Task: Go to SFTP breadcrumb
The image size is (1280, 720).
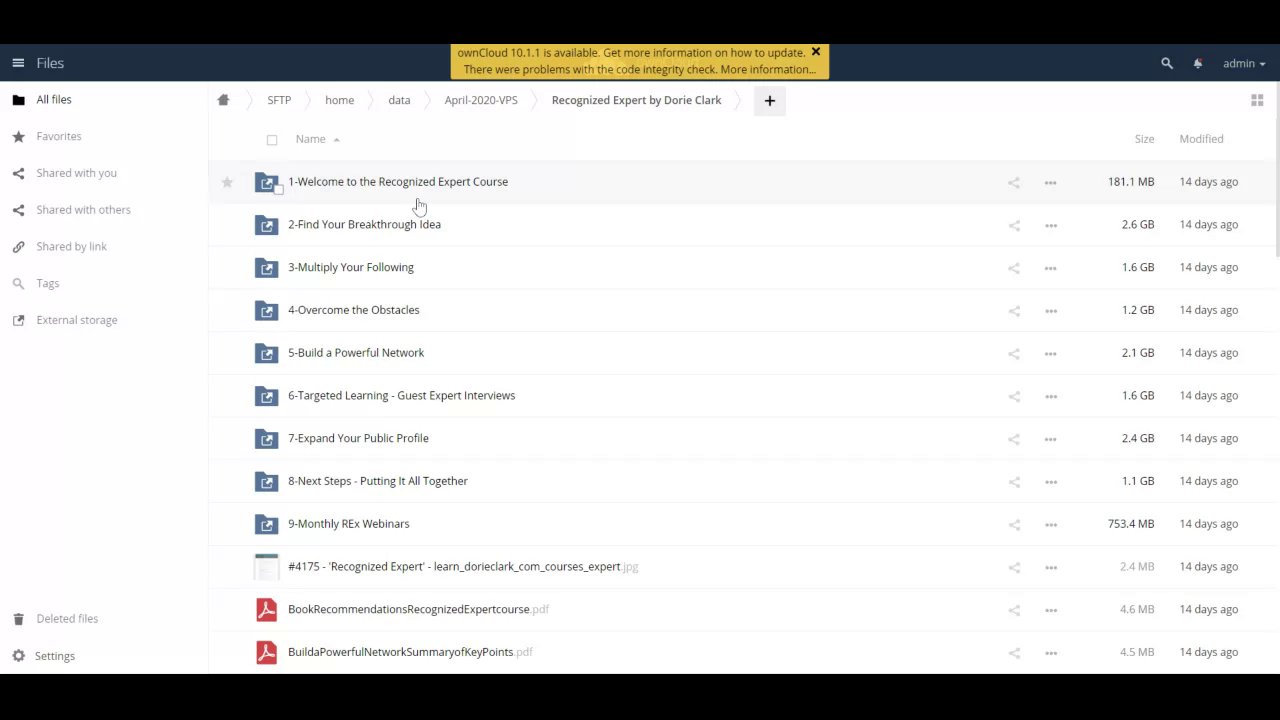Action: tap(279, 100)
